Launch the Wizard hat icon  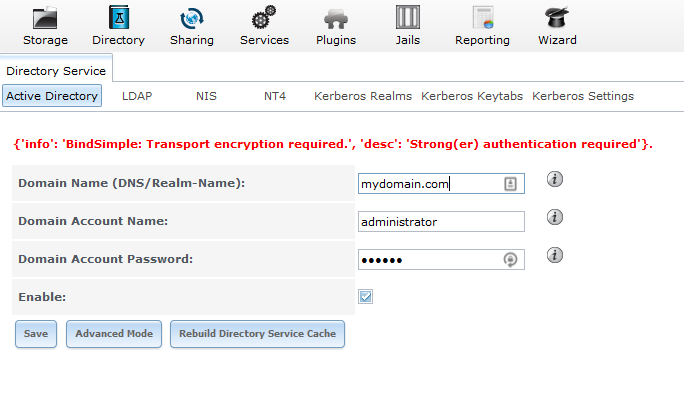(x=557, y=17)
